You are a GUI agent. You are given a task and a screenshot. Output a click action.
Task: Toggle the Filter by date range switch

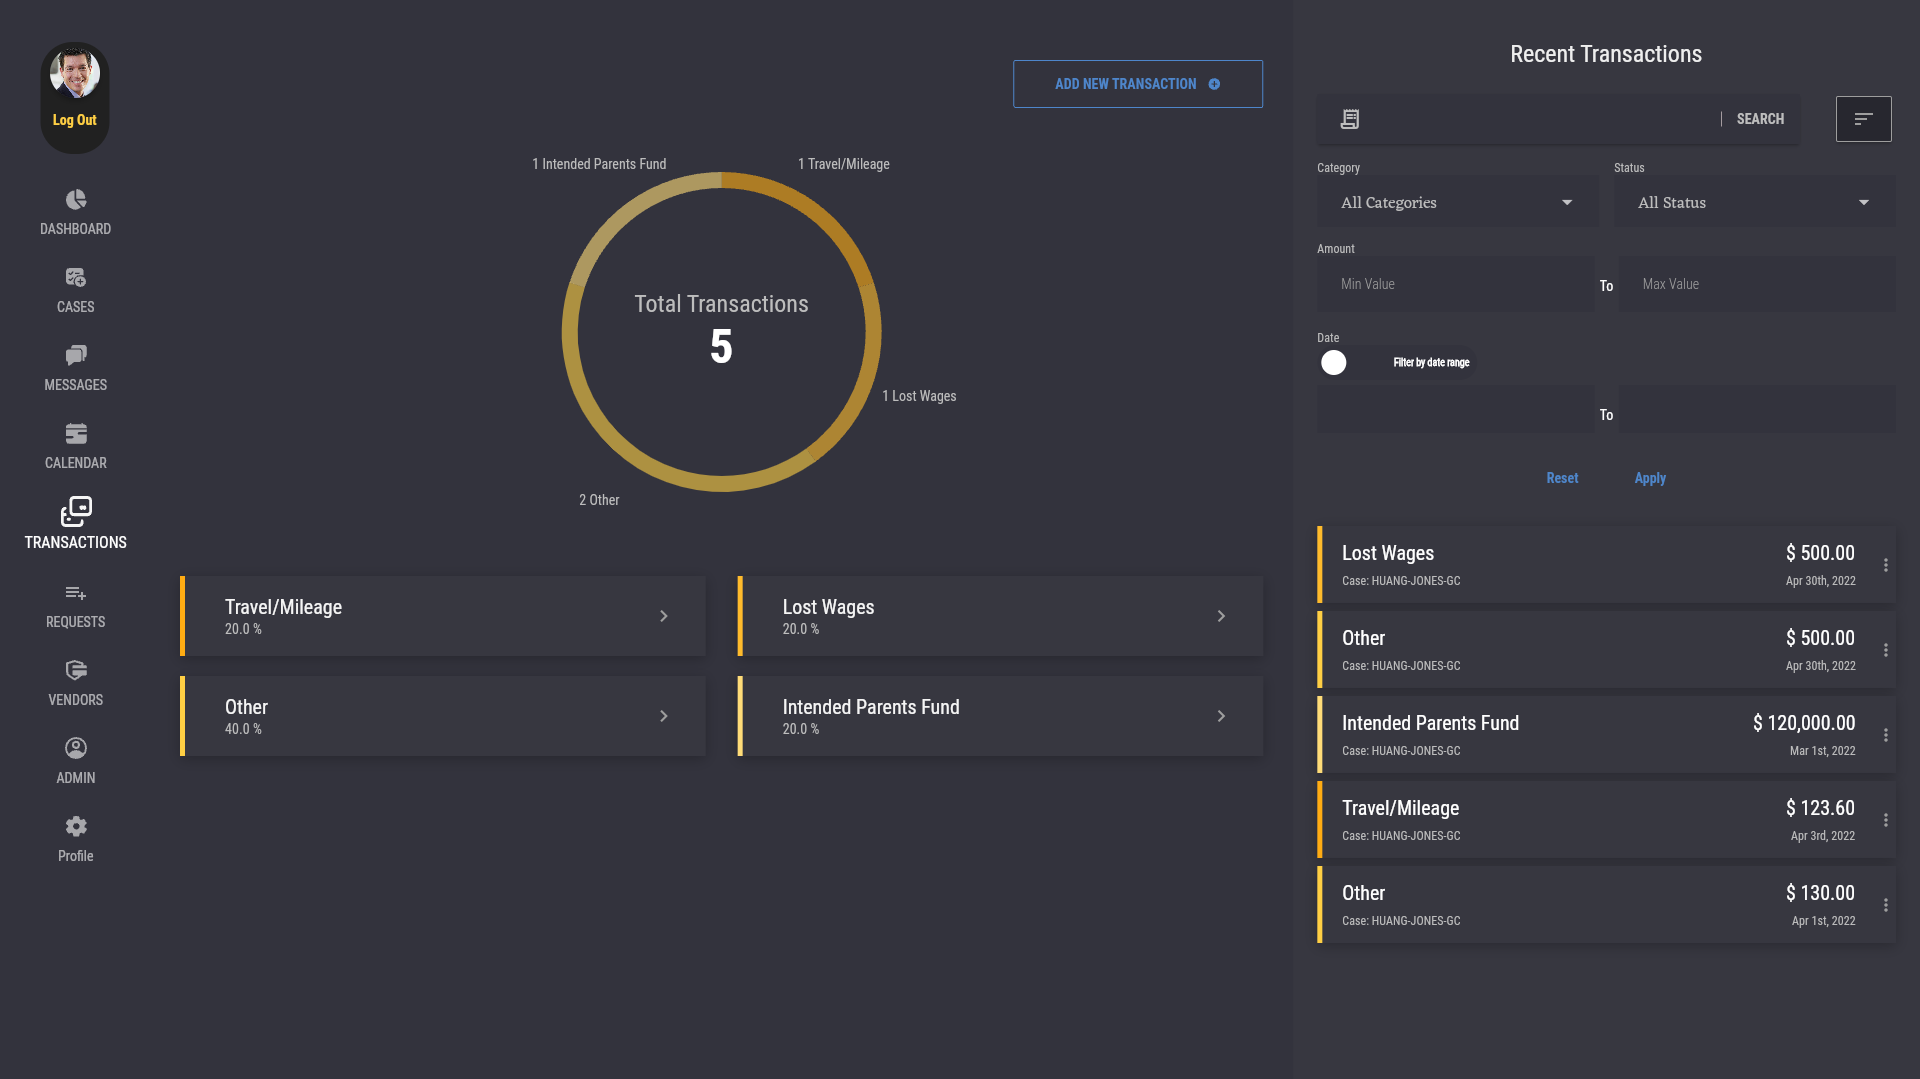(x=1335, y=363)
